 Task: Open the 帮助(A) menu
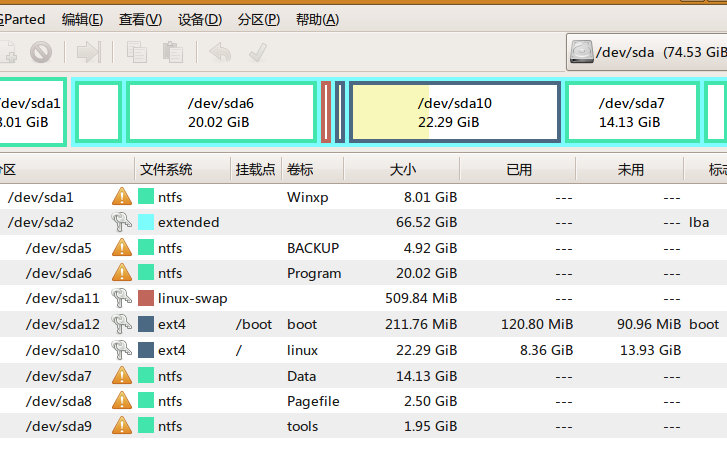318,19
